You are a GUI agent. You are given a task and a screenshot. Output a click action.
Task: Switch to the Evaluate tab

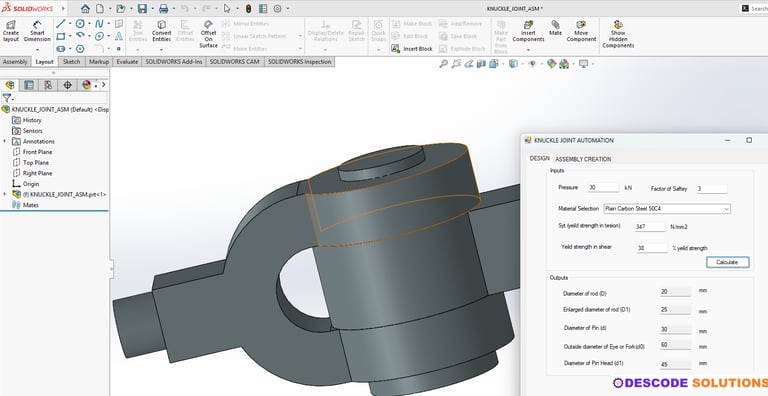(x=127, y=62)
